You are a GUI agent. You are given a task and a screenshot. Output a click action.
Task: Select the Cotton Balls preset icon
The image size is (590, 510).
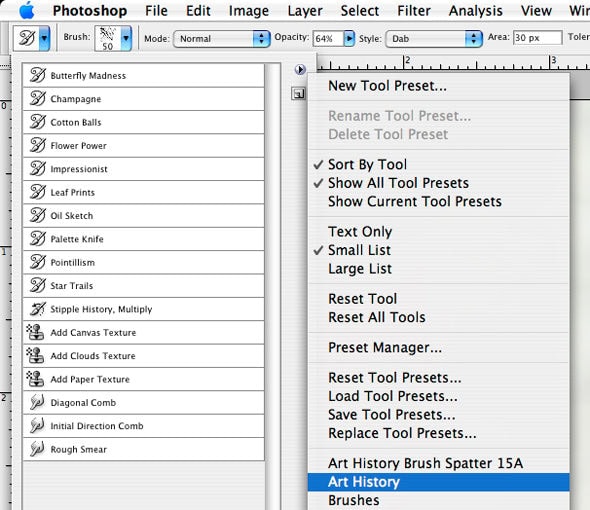coord(38,122)
